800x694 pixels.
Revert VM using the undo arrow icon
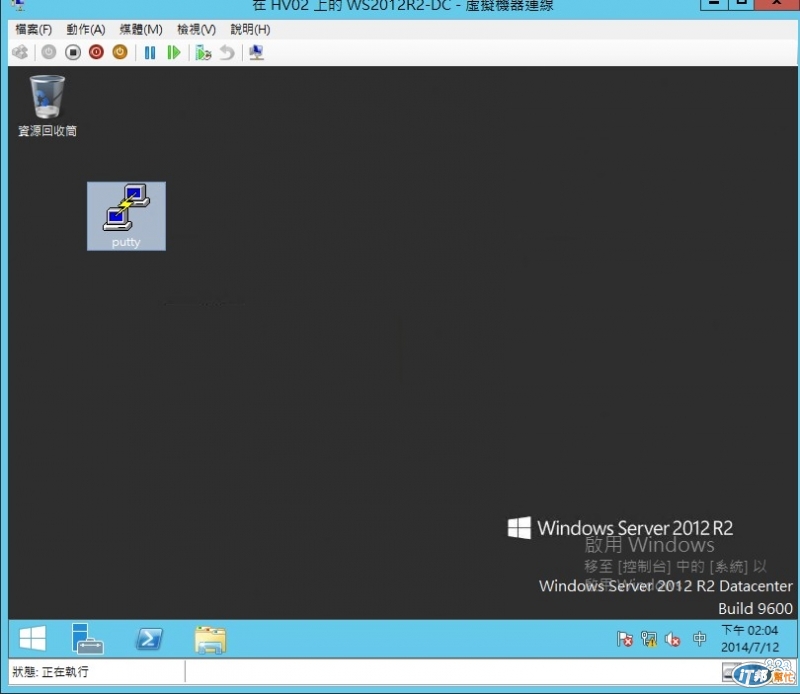(228, 52)
